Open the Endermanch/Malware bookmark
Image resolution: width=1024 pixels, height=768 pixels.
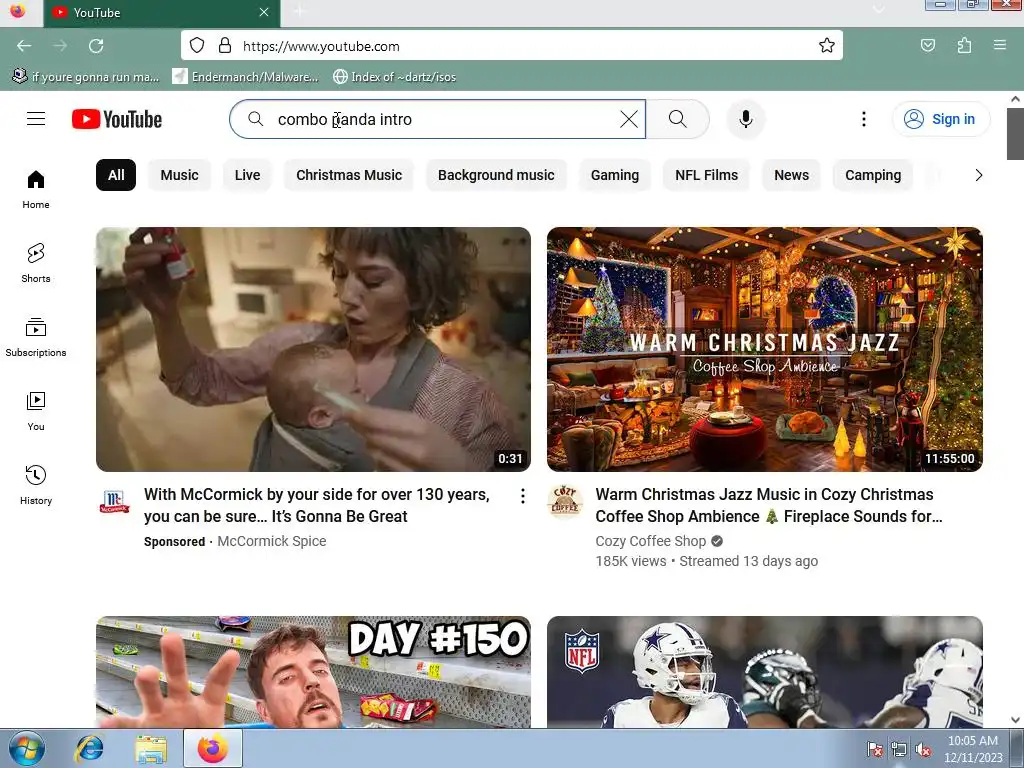click(x=246, y=76)
